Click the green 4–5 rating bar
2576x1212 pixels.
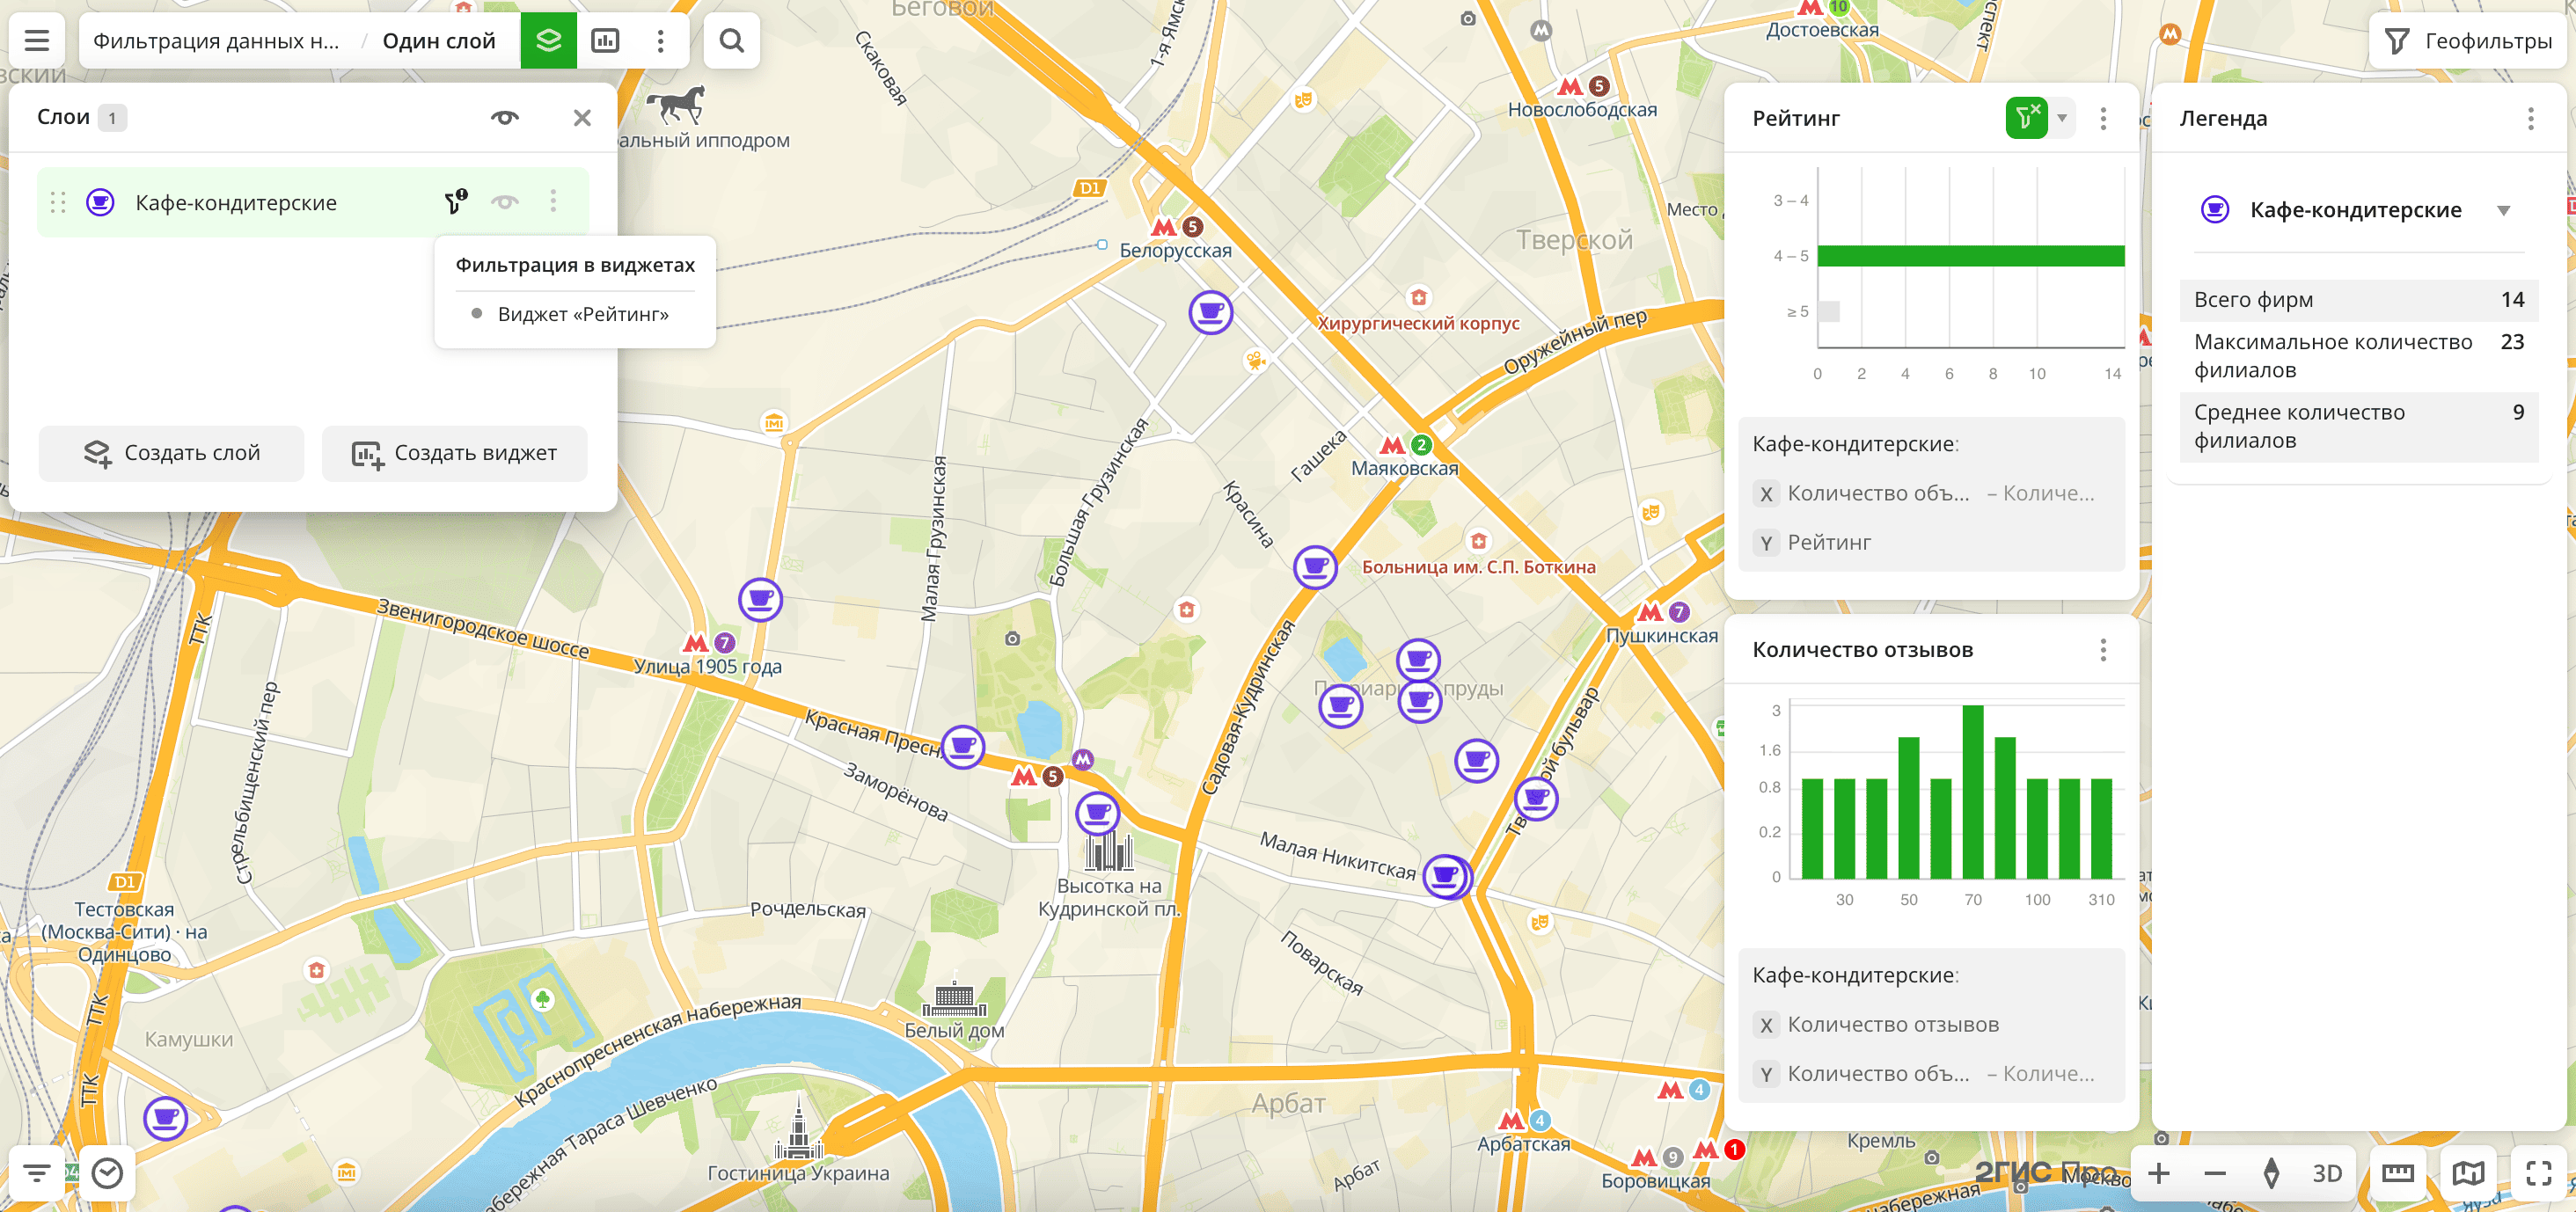click(x=1970, y=256)
